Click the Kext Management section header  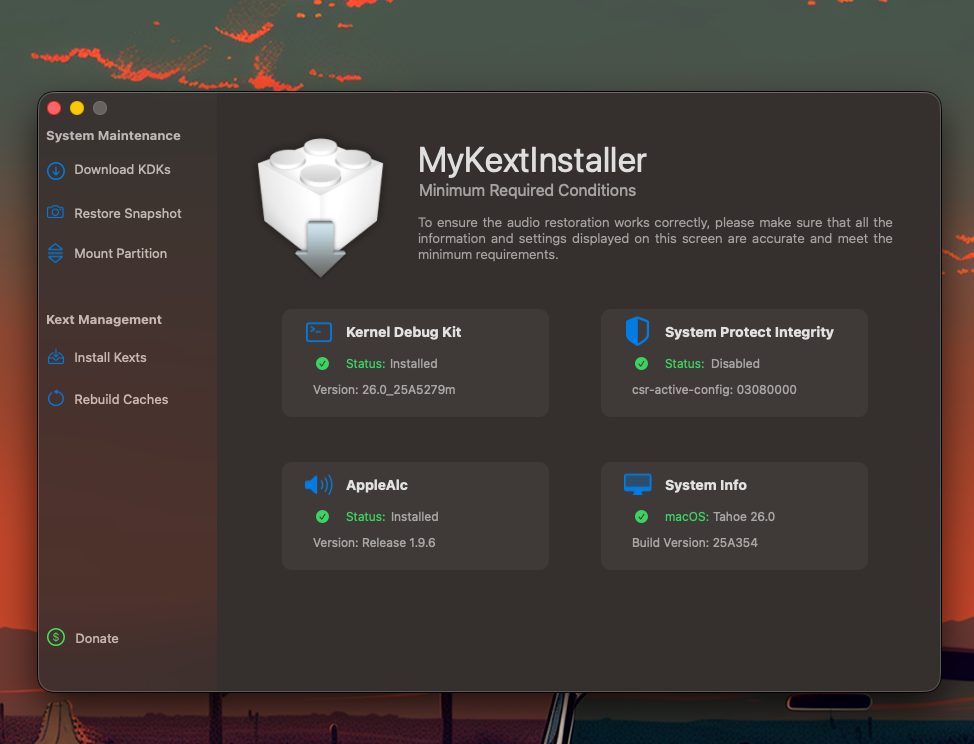[x=104, y=319]
